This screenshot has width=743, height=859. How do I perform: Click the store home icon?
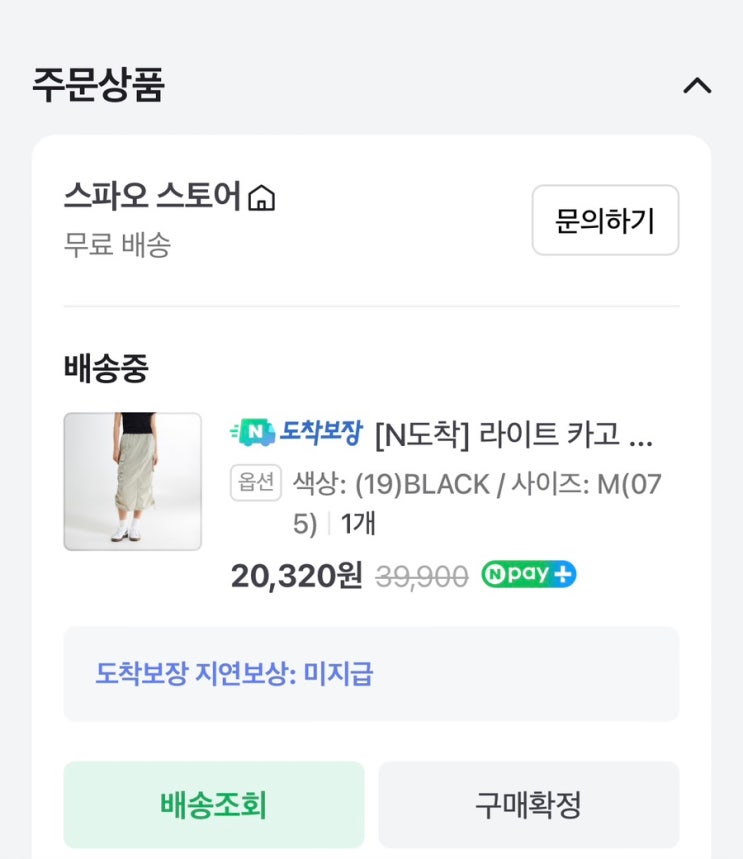[261, 199]
